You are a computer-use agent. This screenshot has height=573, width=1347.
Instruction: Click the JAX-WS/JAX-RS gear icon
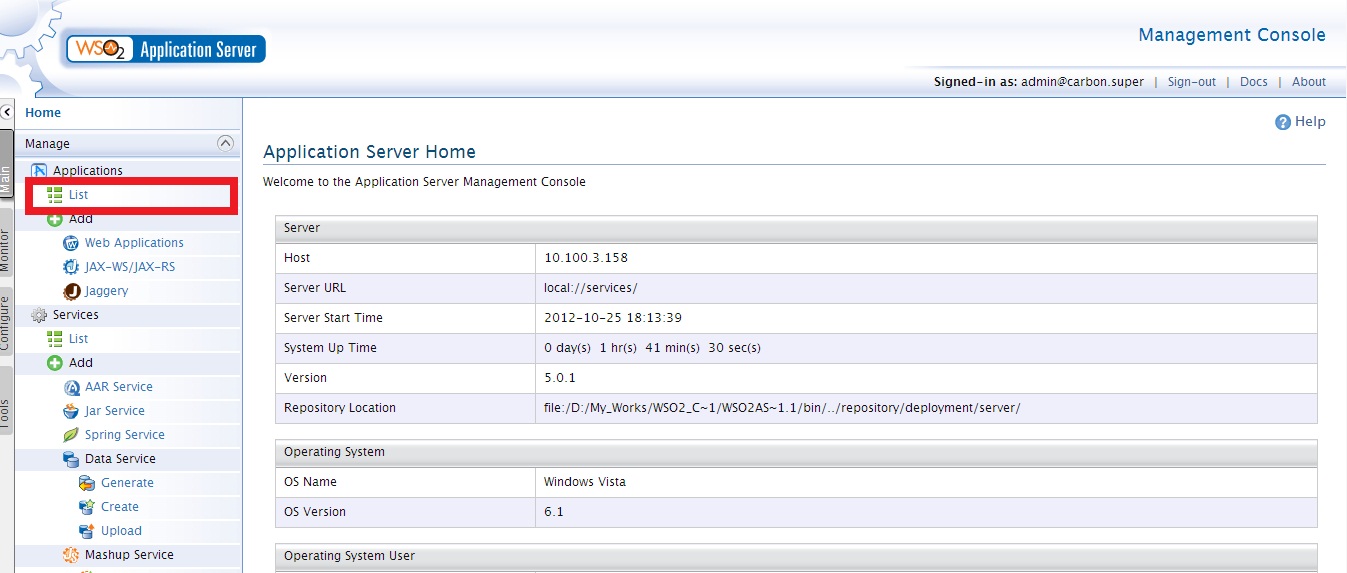tap(71, 267)
